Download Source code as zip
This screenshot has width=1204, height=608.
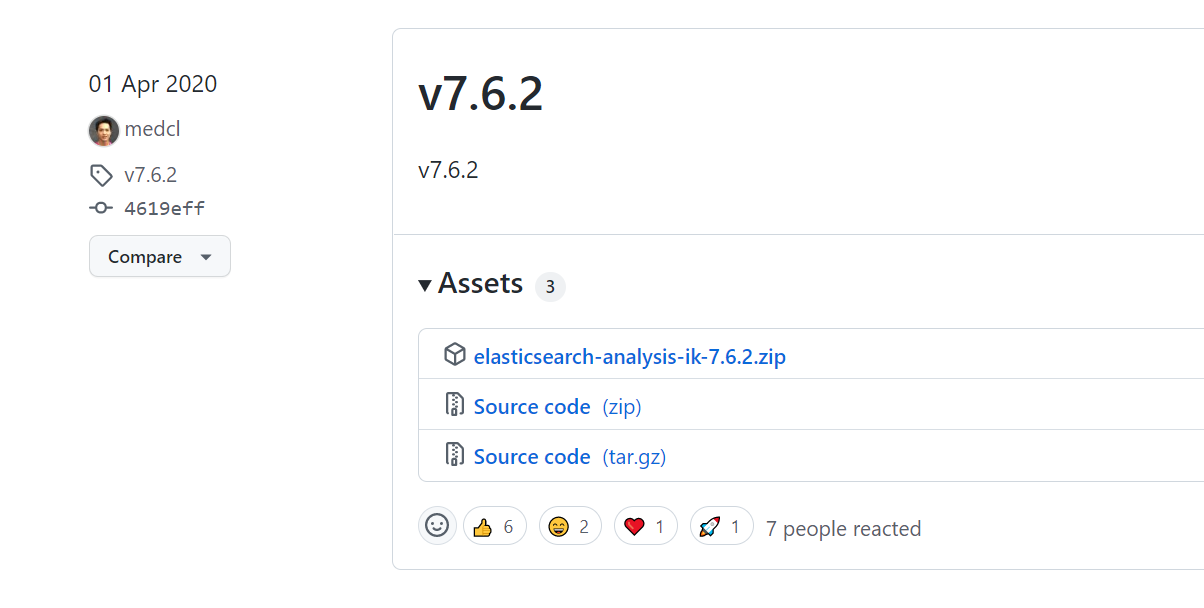coord(532,406)
